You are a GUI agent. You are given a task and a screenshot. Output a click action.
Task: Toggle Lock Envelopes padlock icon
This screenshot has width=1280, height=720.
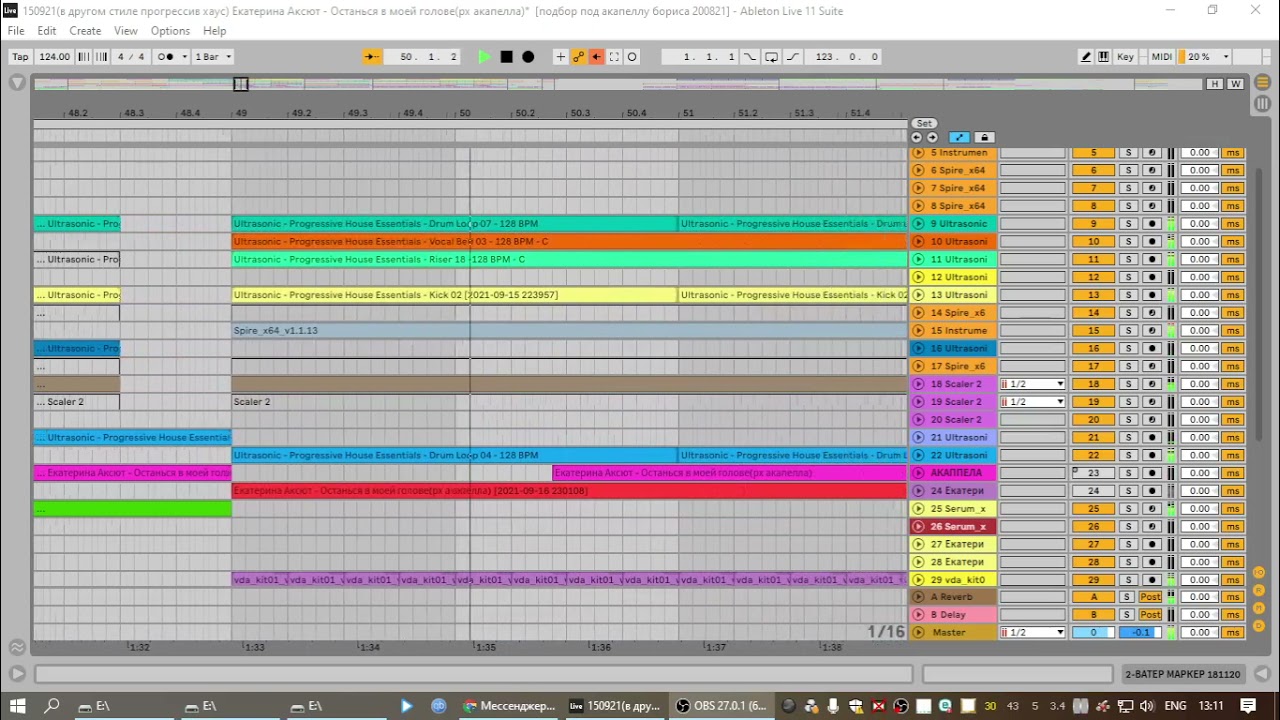click(984, 137)
